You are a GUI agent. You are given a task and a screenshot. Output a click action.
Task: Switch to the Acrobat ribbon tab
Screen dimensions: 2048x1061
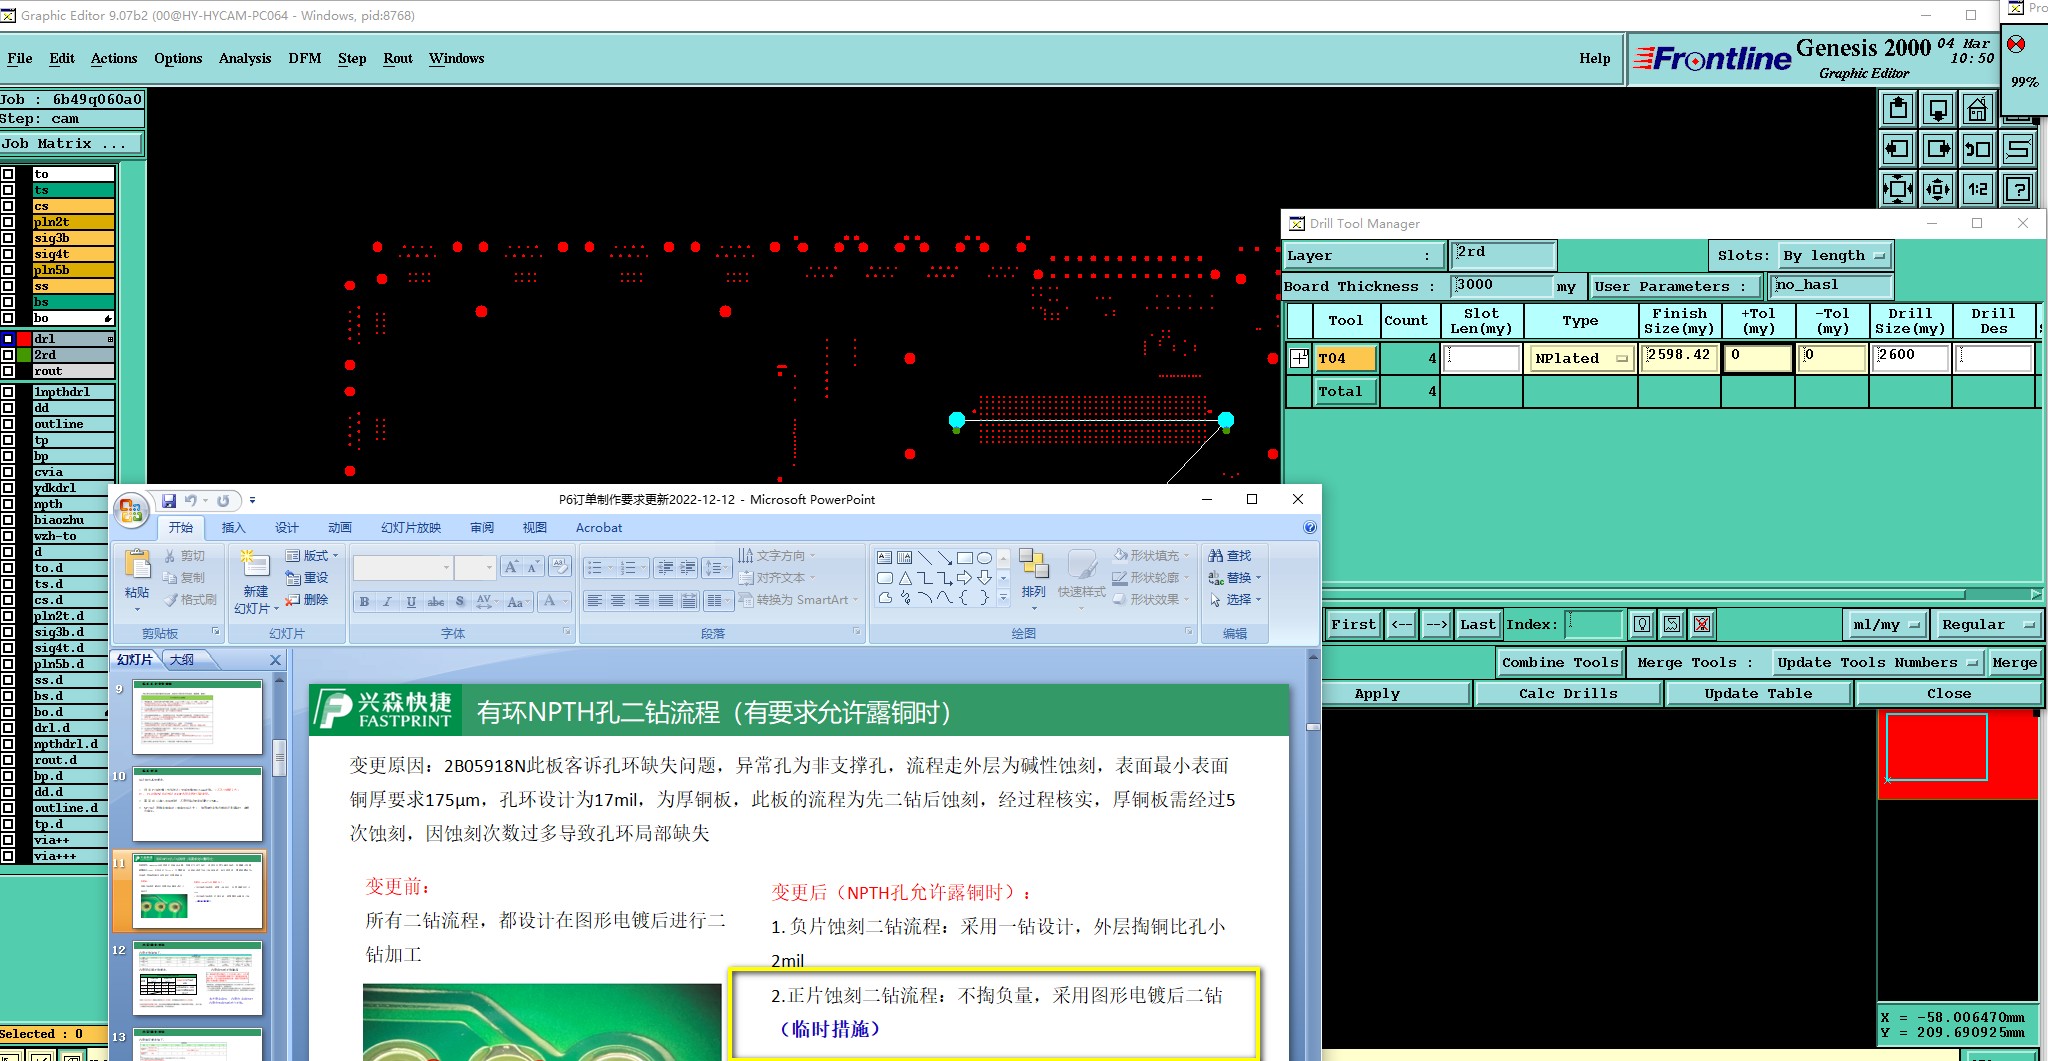coord(599,528)
